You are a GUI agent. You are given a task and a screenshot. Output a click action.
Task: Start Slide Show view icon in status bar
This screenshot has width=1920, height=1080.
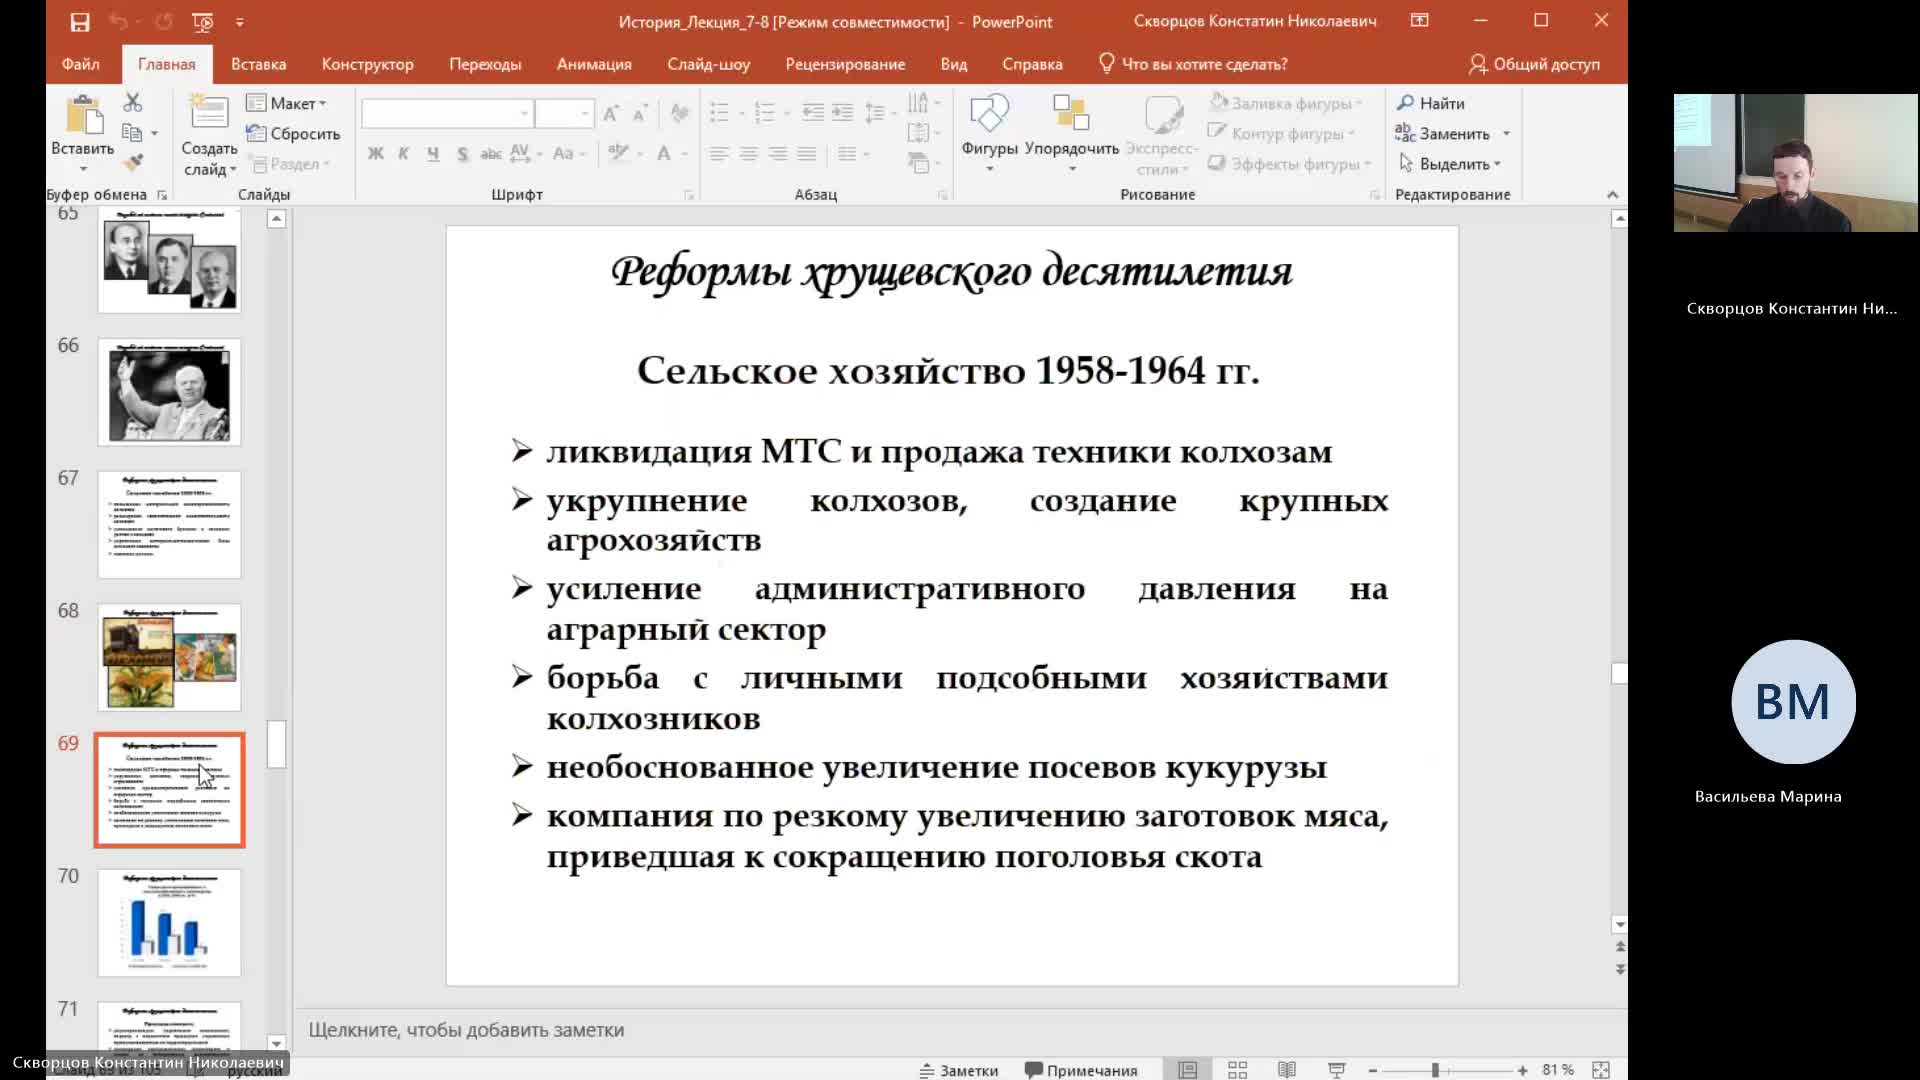(1336, 1070)
